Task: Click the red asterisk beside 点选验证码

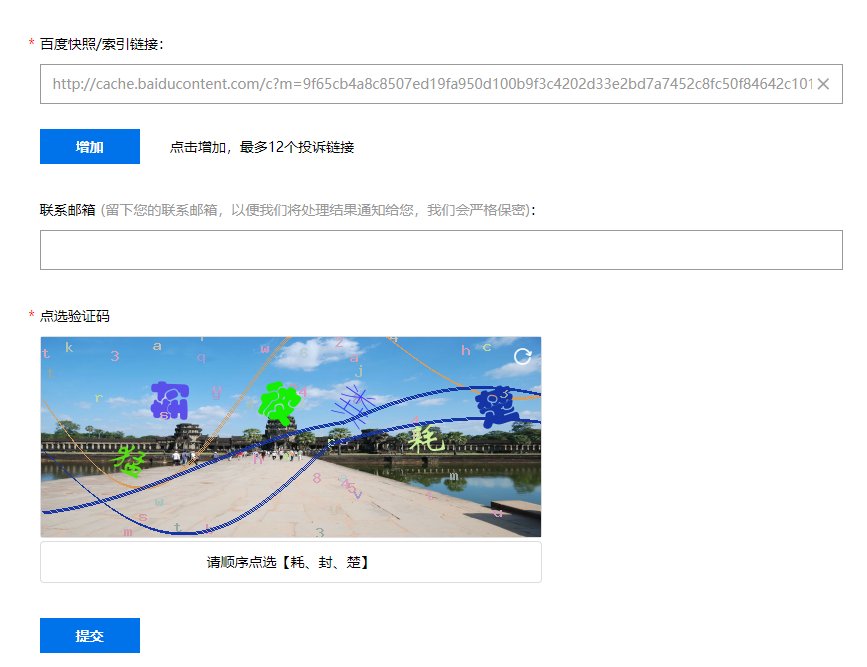Action: [29, 315]
